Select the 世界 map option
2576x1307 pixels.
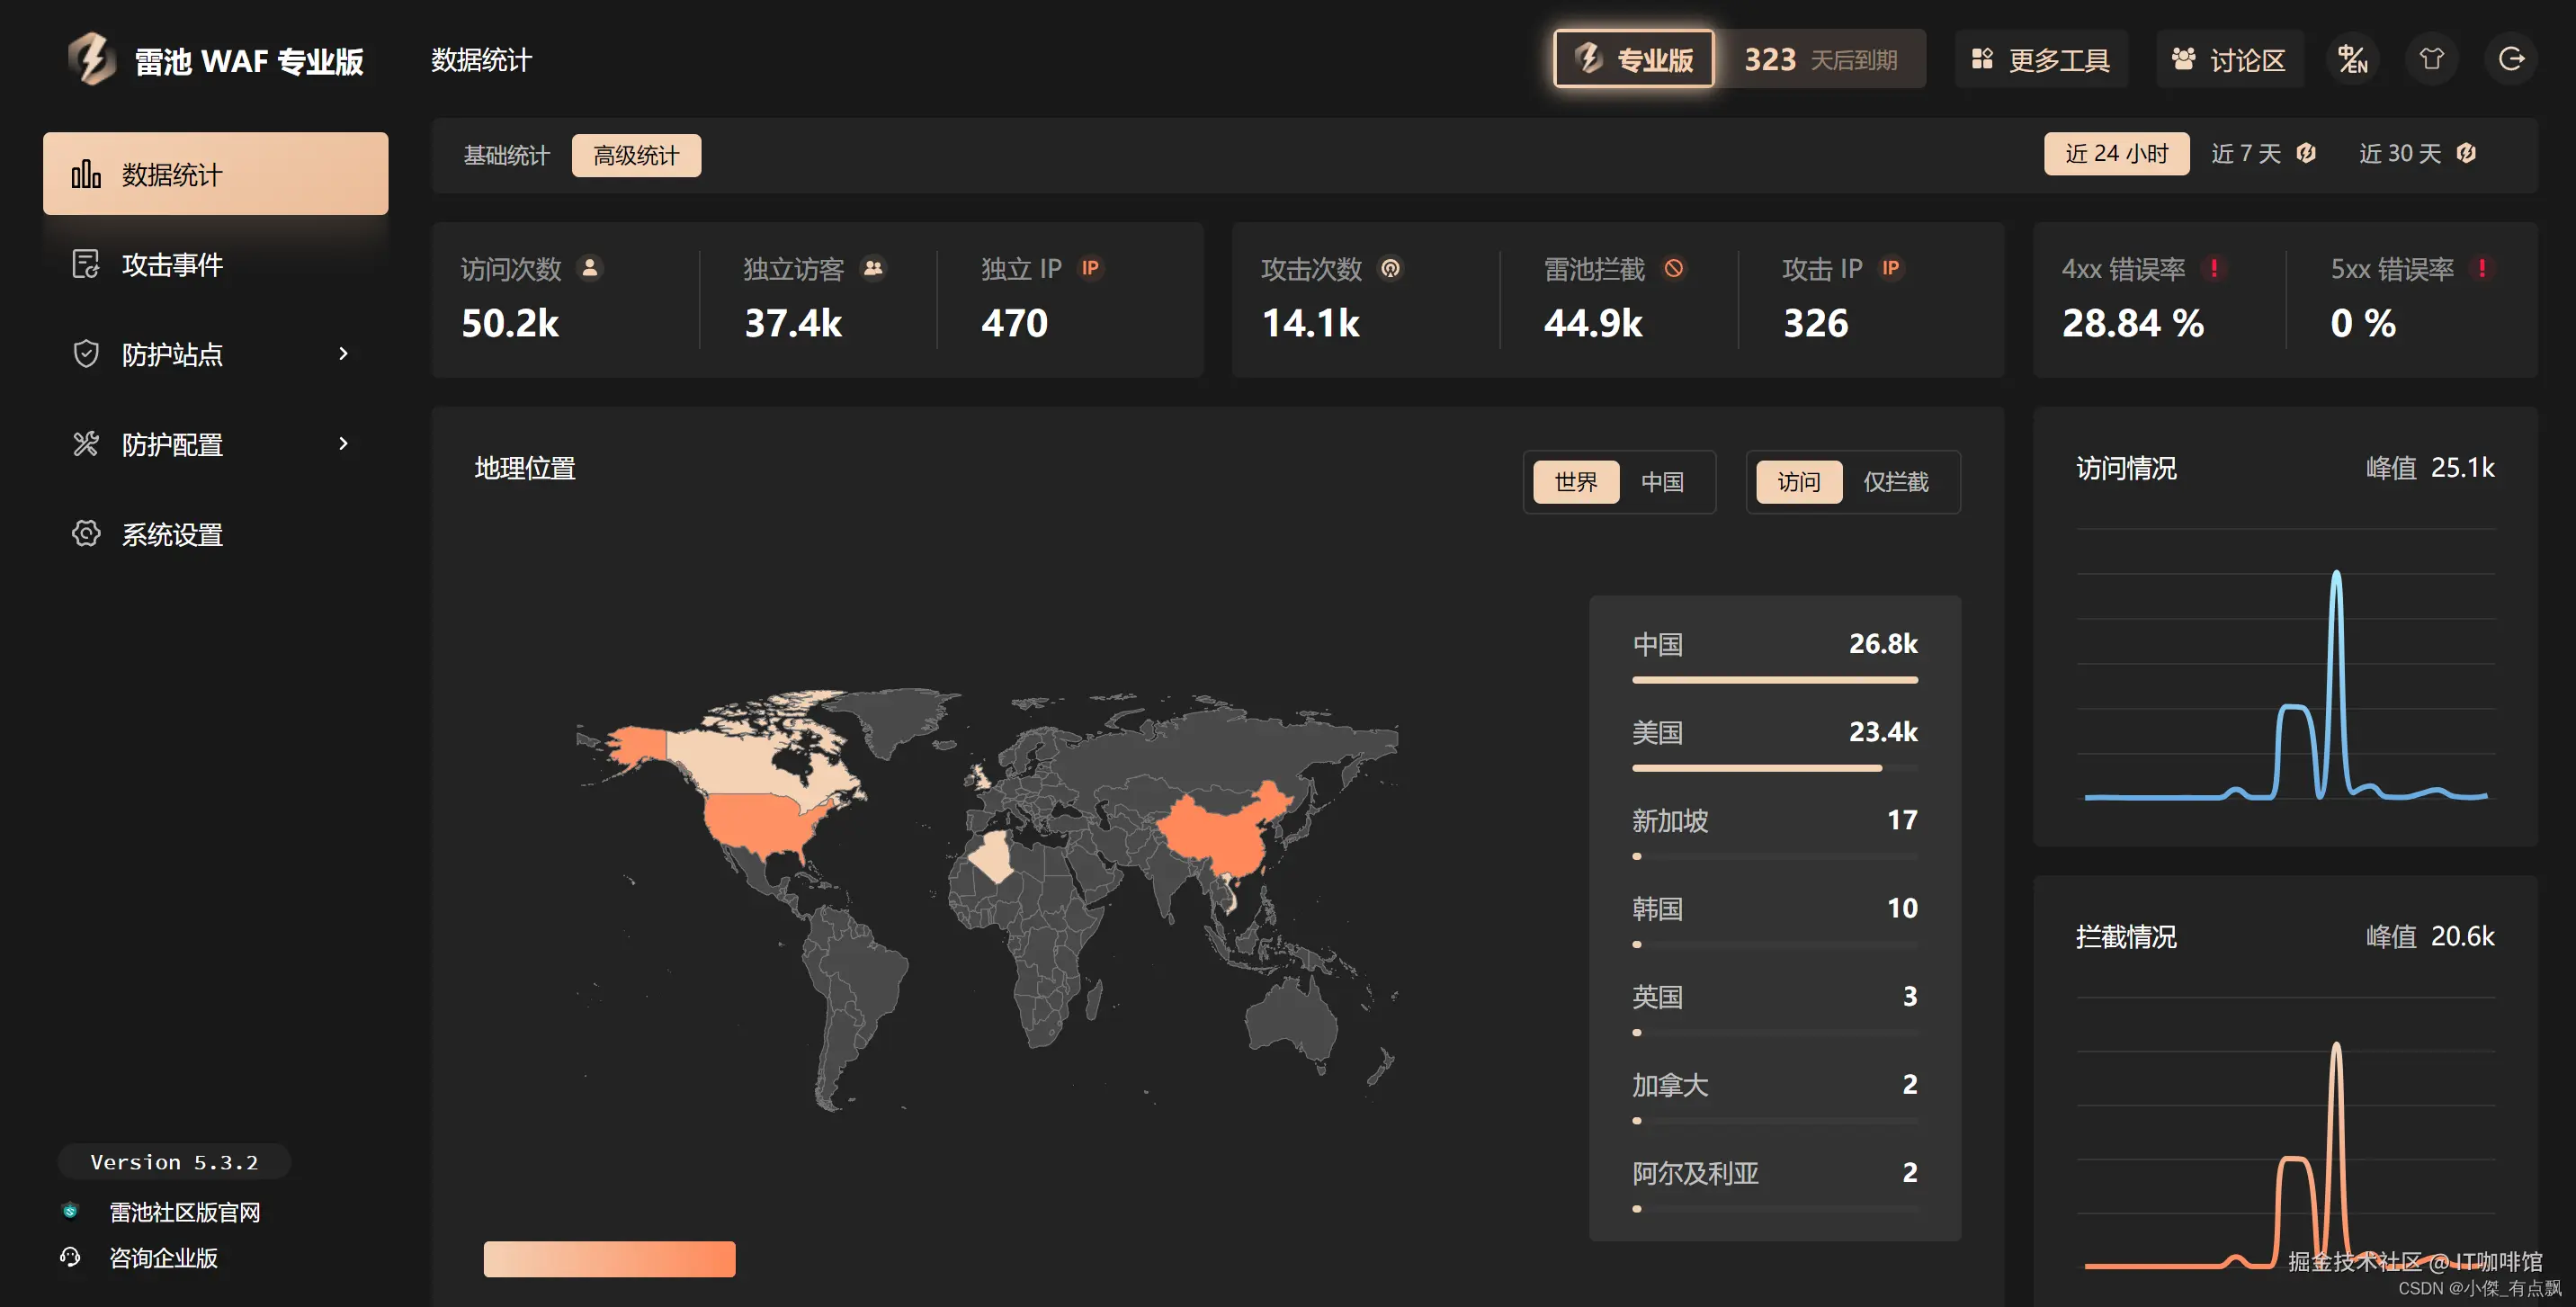tap(1576, 482)
